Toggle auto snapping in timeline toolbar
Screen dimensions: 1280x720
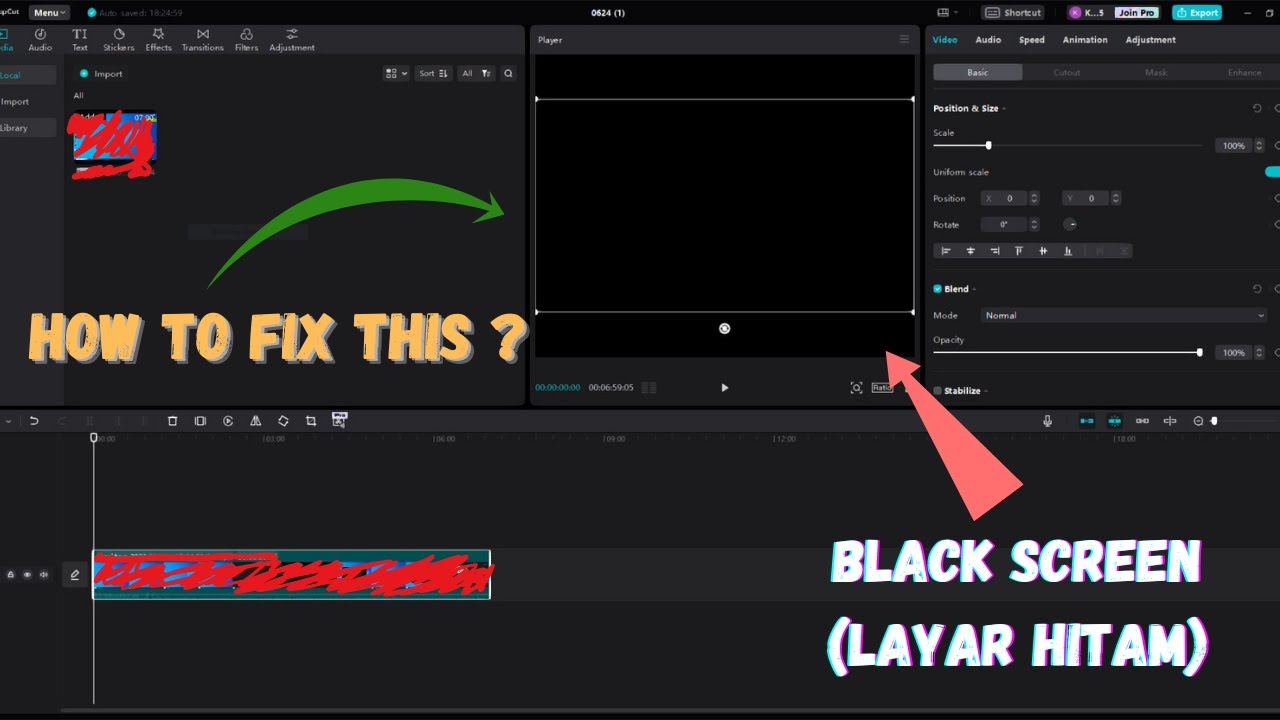pos(1114,421)
